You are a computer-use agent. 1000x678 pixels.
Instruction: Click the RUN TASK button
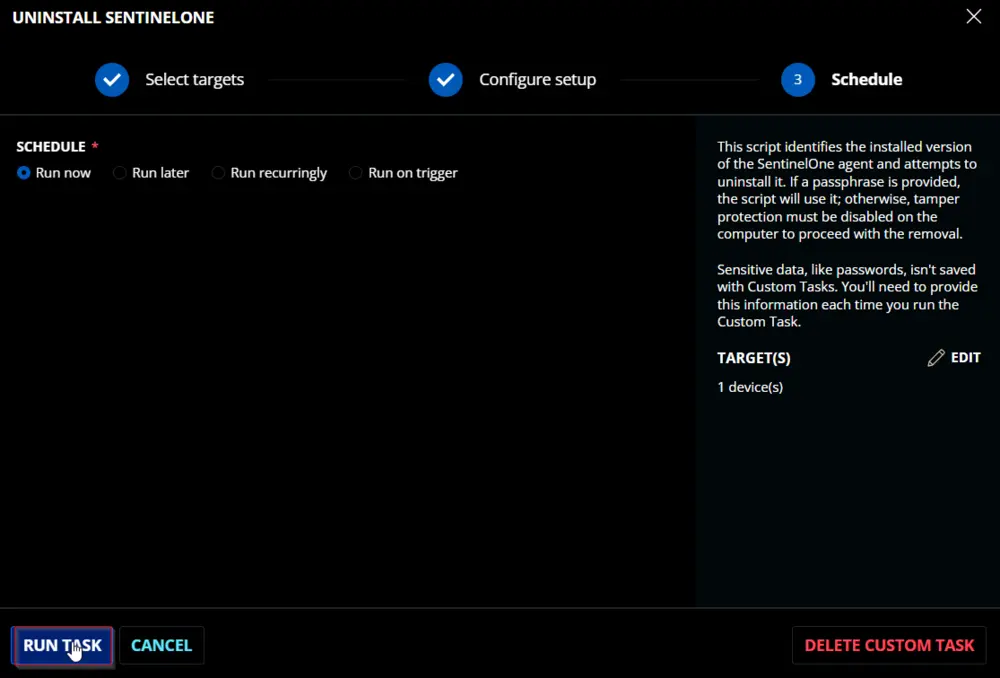[62, 645]
